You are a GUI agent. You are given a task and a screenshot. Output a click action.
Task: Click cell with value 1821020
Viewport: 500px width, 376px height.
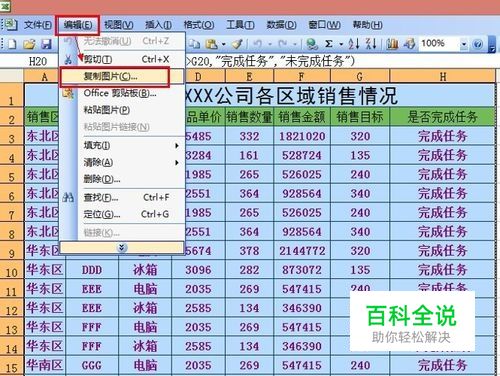[302, 136]
